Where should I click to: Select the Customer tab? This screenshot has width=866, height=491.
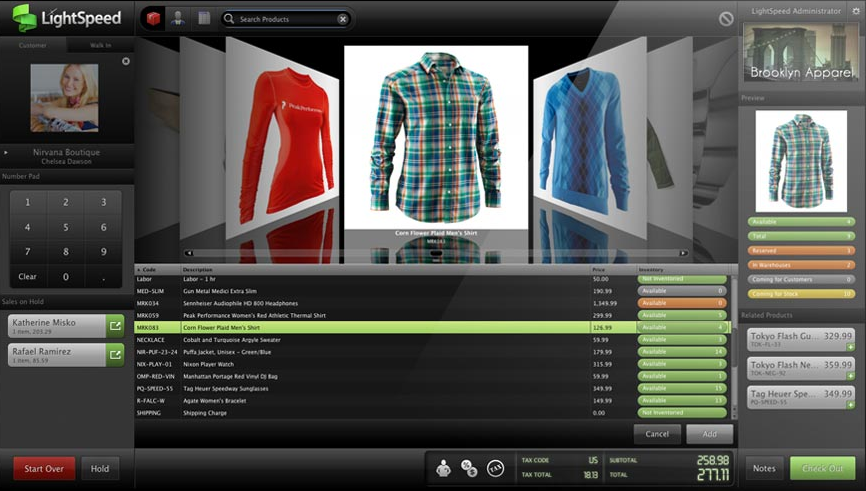34,45
